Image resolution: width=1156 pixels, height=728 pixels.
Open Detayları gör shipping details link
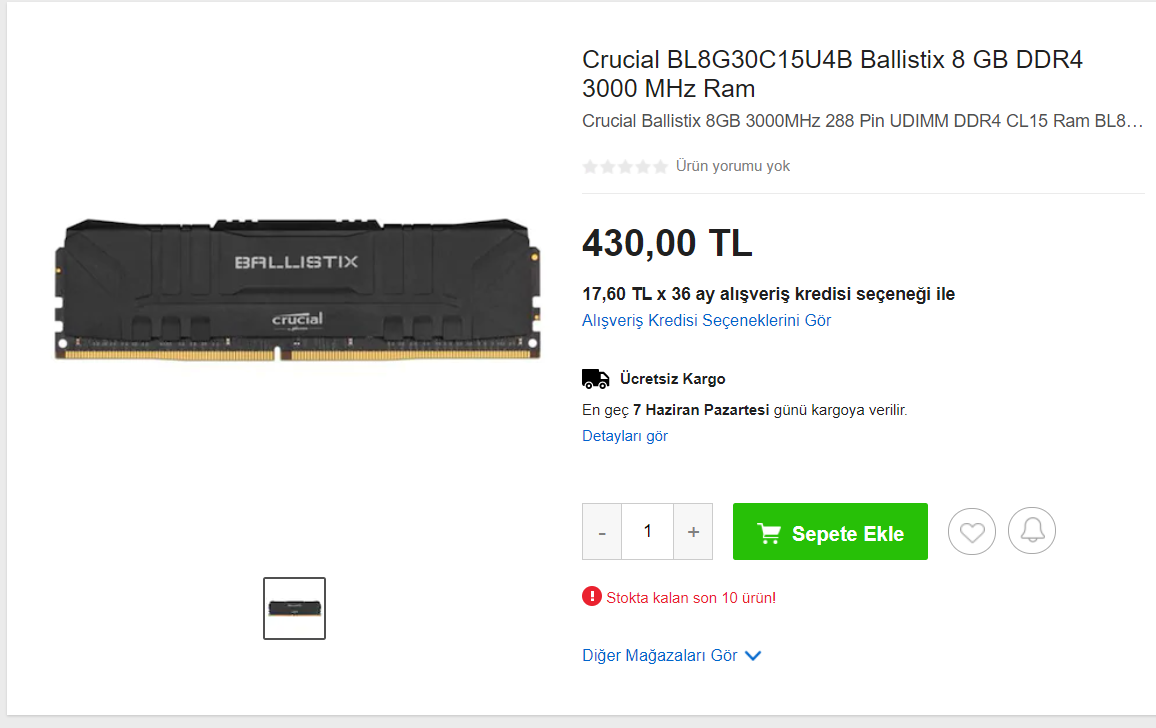(x=624, y=436)
